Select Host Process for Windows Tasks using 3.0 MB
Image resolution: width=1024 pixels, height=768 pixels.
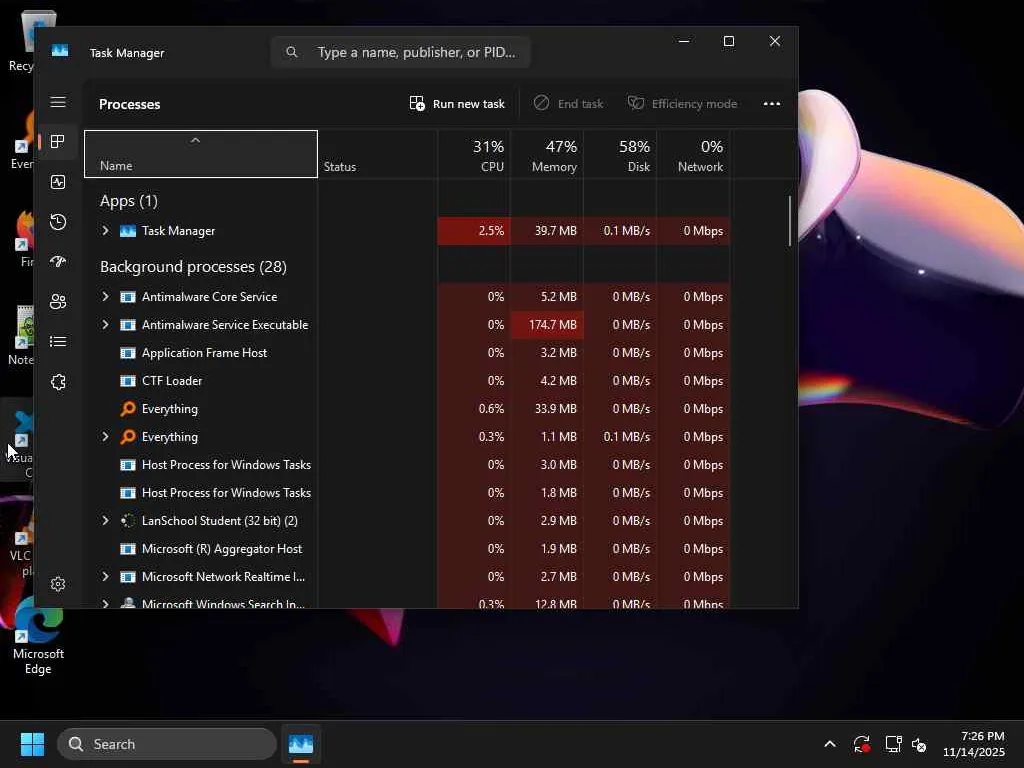click(x=408, y=465)
